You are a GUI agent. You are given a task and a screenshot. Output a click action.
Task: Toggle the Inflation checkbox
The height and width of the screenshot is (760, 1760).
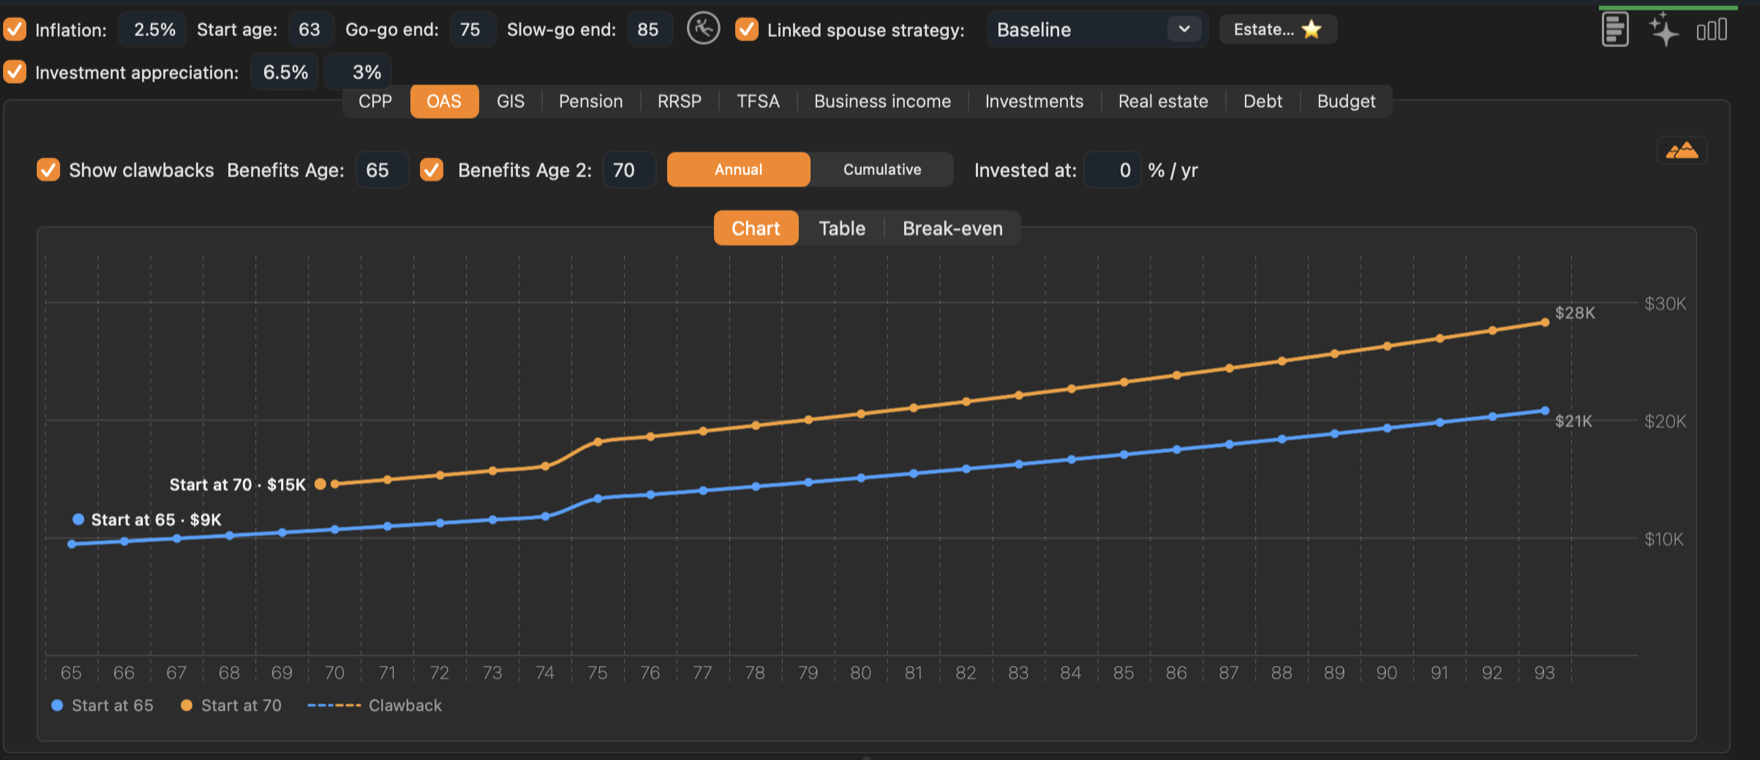(x=15, y=29)
